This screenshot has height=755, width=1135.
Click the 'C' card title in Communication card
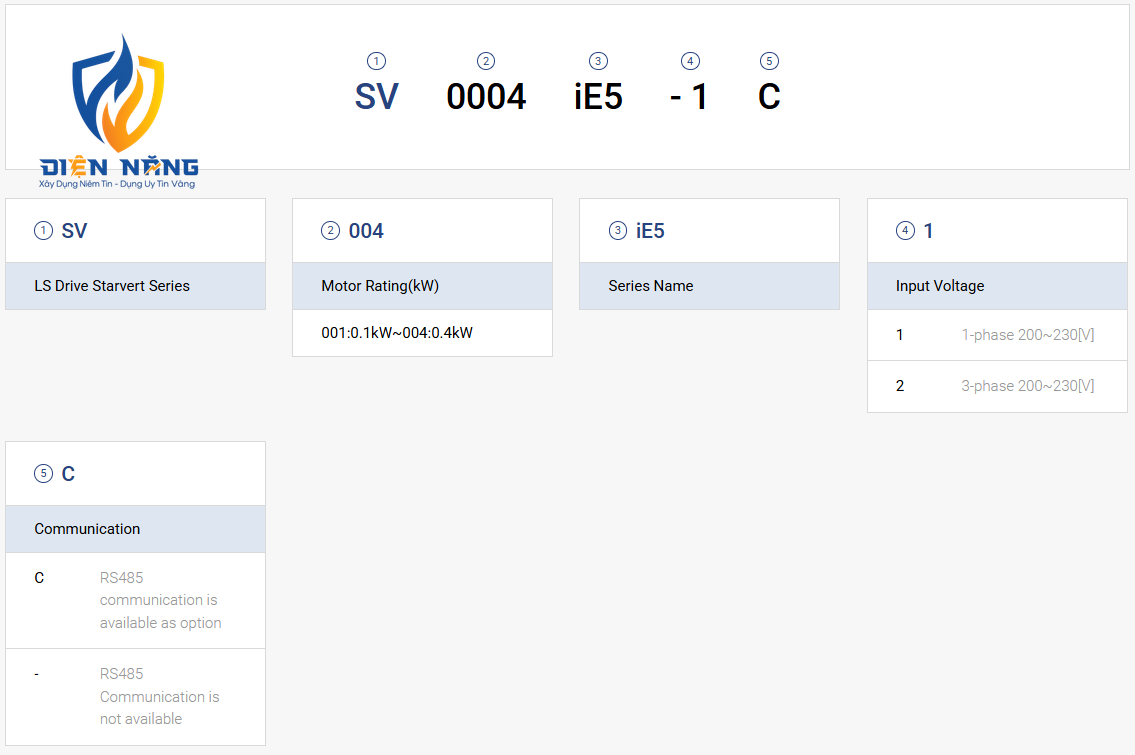68,474
